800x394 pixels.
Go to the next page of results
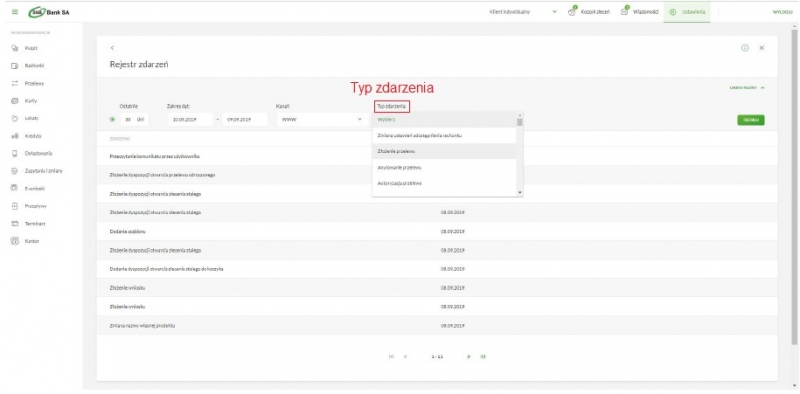[x=468, y=357]
